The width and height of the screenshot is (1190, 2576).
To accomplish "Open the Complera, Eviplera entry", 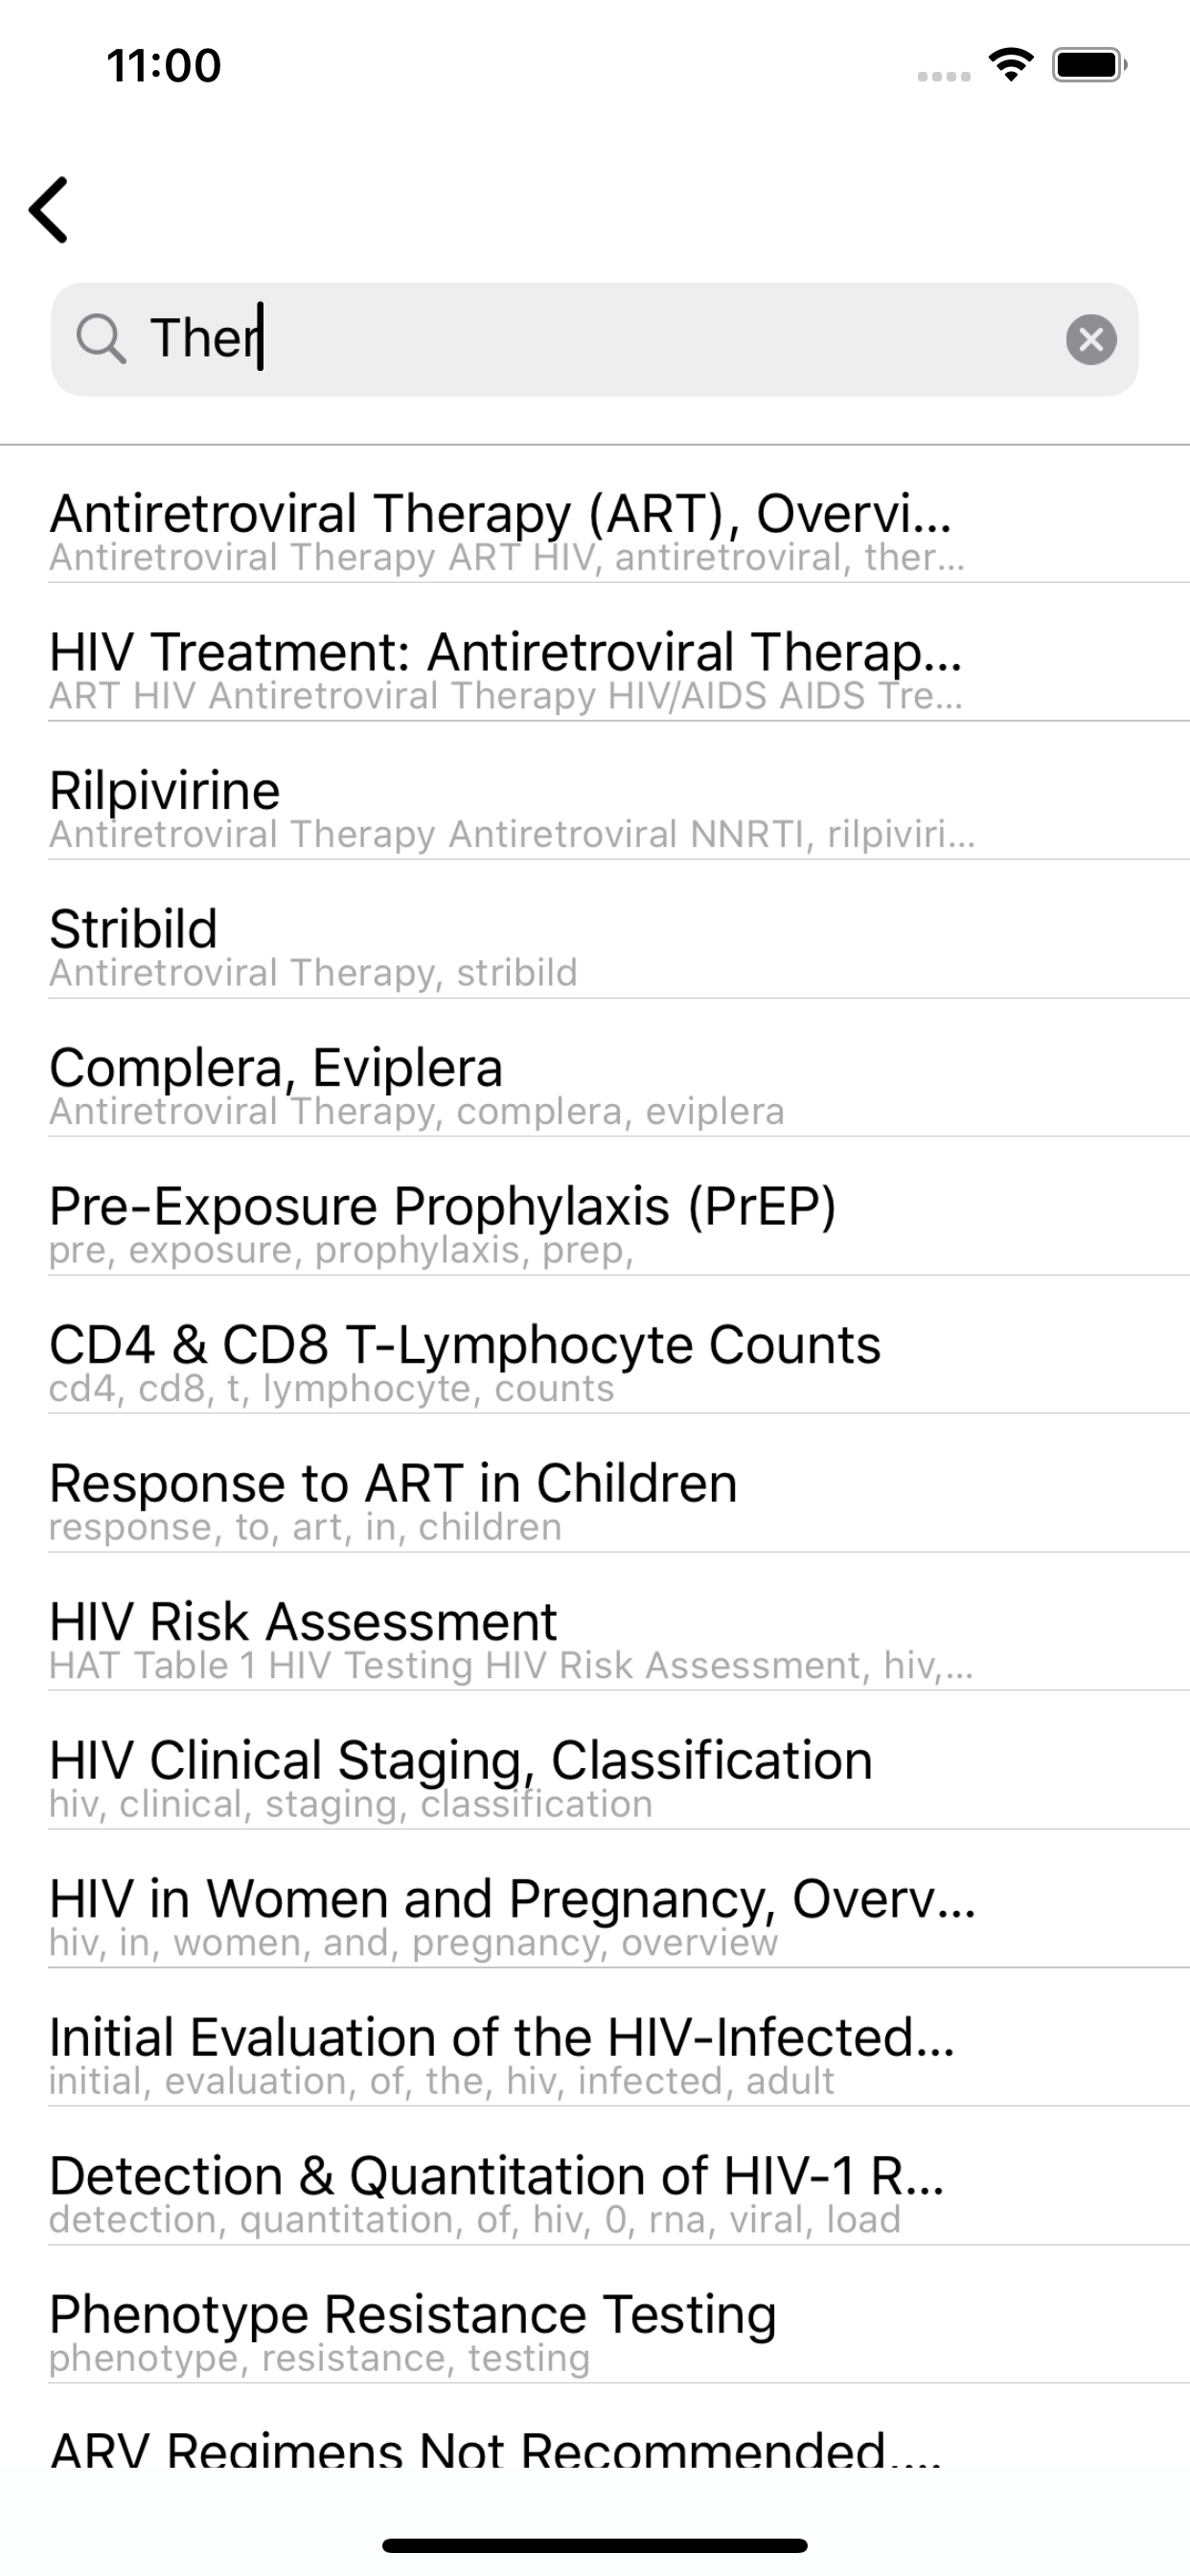I will tap(276, 1083).
